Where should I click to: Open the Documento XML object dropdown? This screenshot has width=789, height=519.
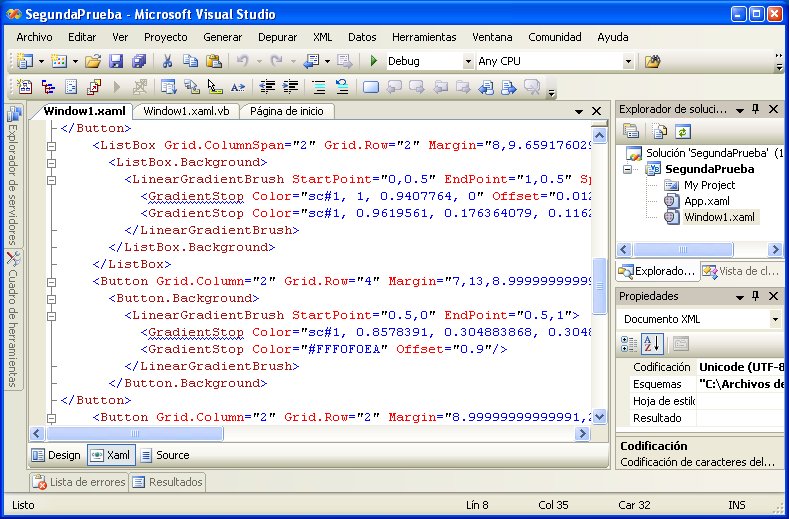pos(775,319)
